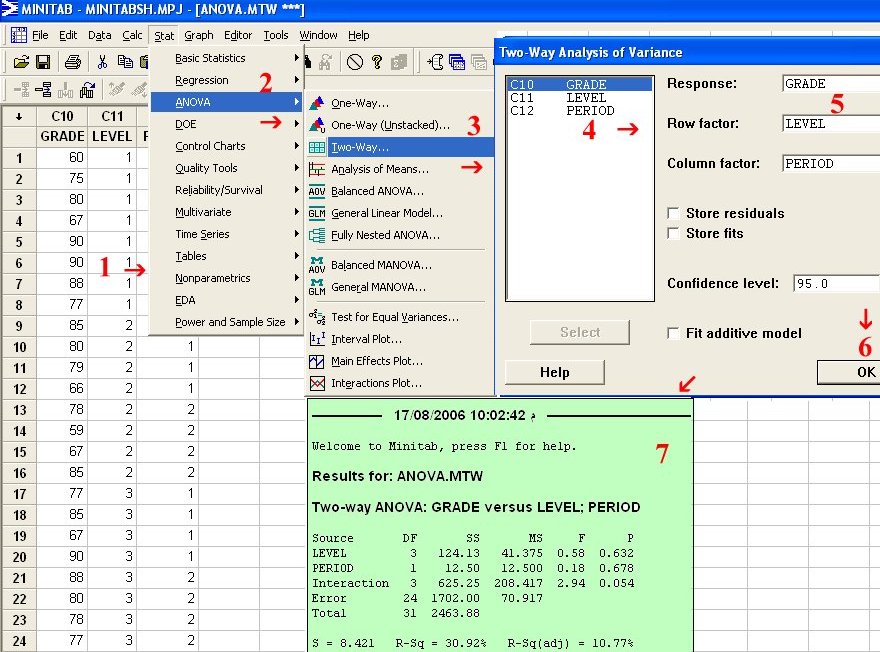Image resolution: width=880 pixels, height=652 pixels.
Task: Select C12 PERIOD in the variable list
Action: 579,111
